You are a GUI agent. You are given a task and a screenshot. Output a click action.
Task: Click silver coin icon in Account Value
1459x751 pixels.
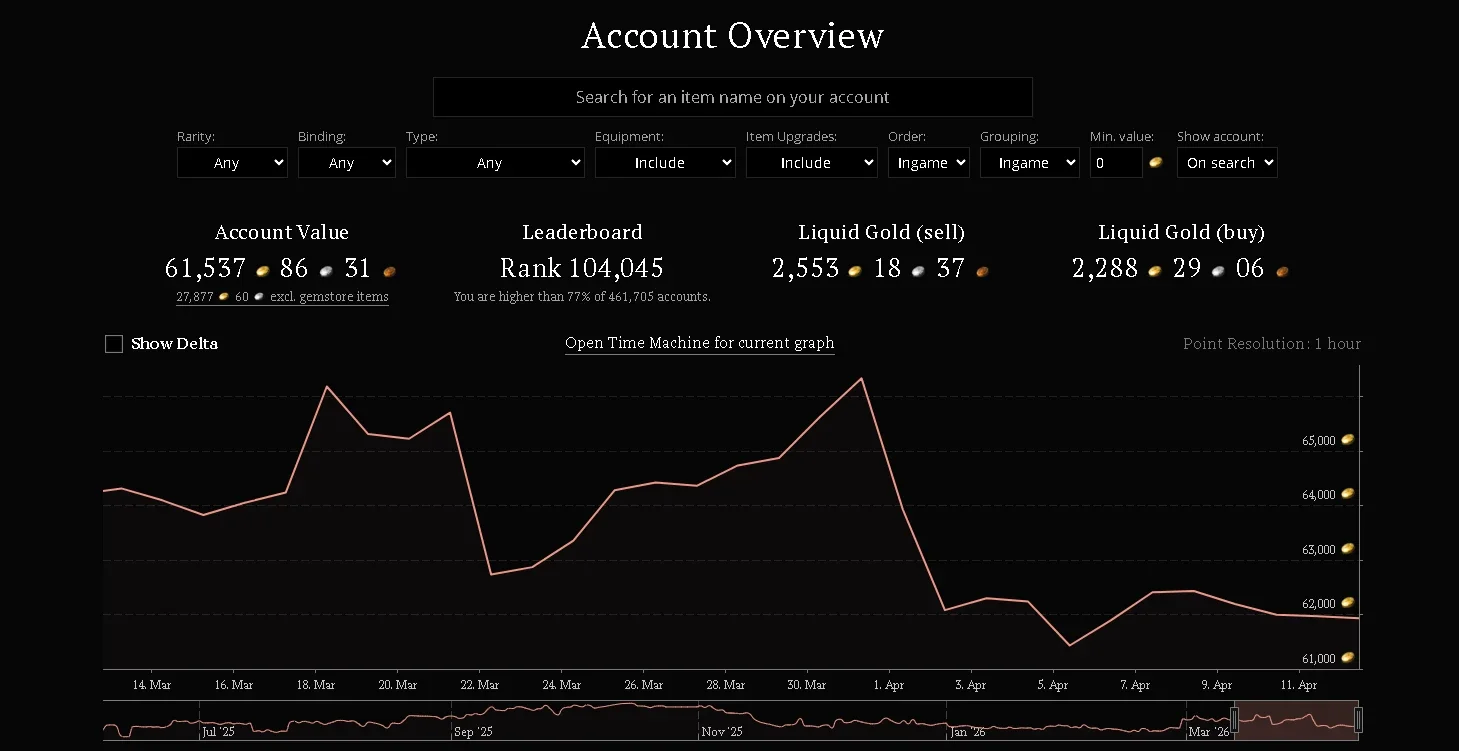(x=326, y=270)
